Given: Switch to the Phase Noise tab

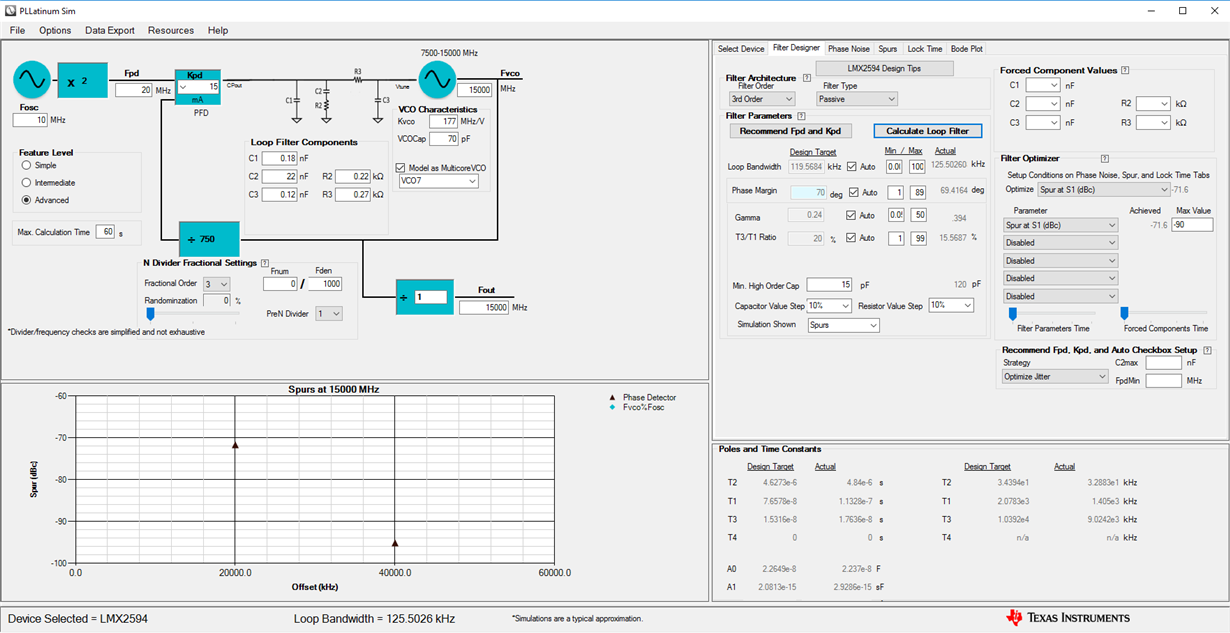Looking at the screenshot, I should tap(848, 48).
